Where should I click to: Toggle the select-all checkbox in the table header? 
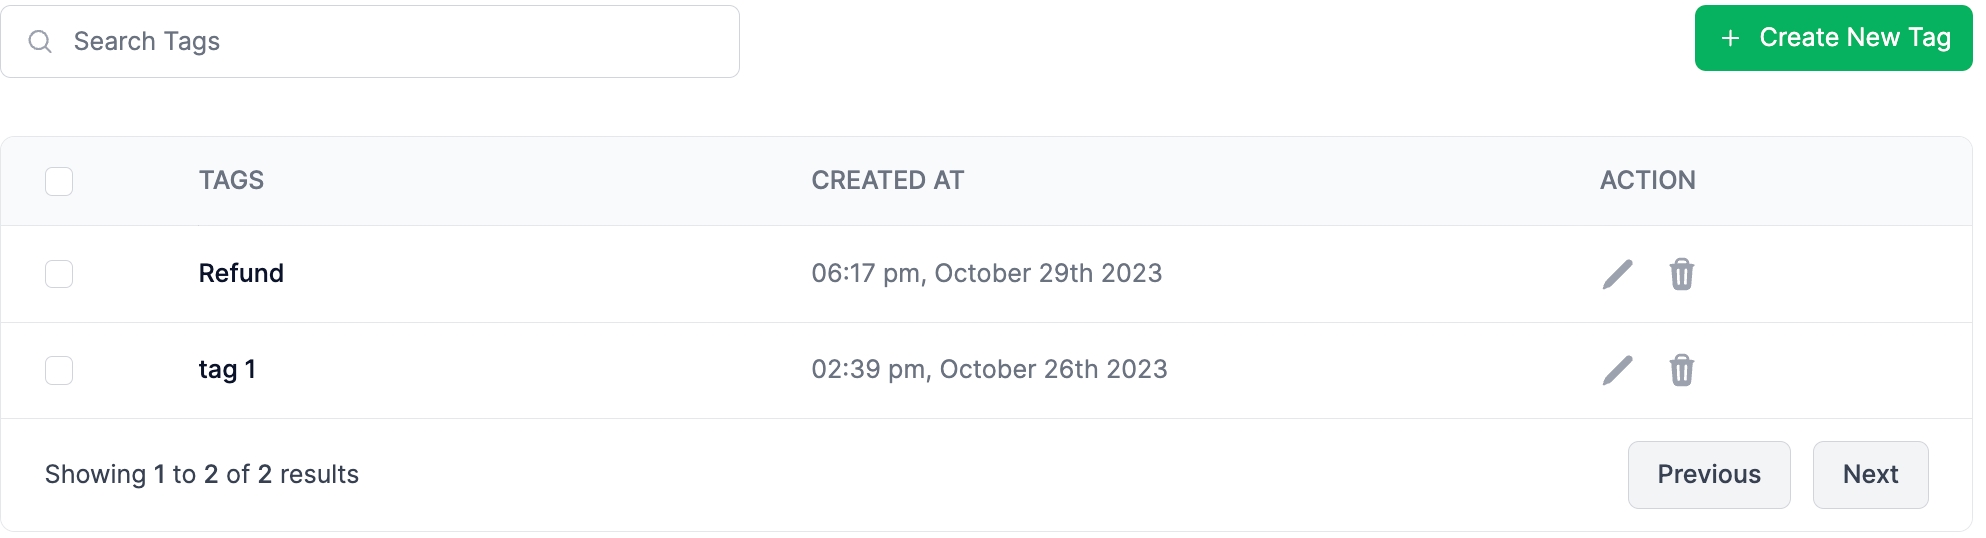59,181
